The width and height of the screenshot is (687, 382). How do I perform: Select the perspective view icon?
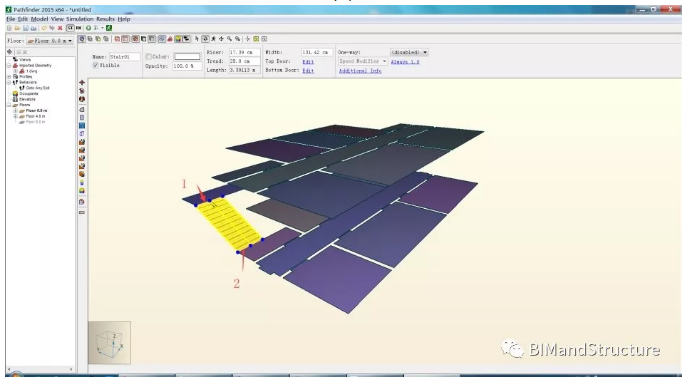82,39
